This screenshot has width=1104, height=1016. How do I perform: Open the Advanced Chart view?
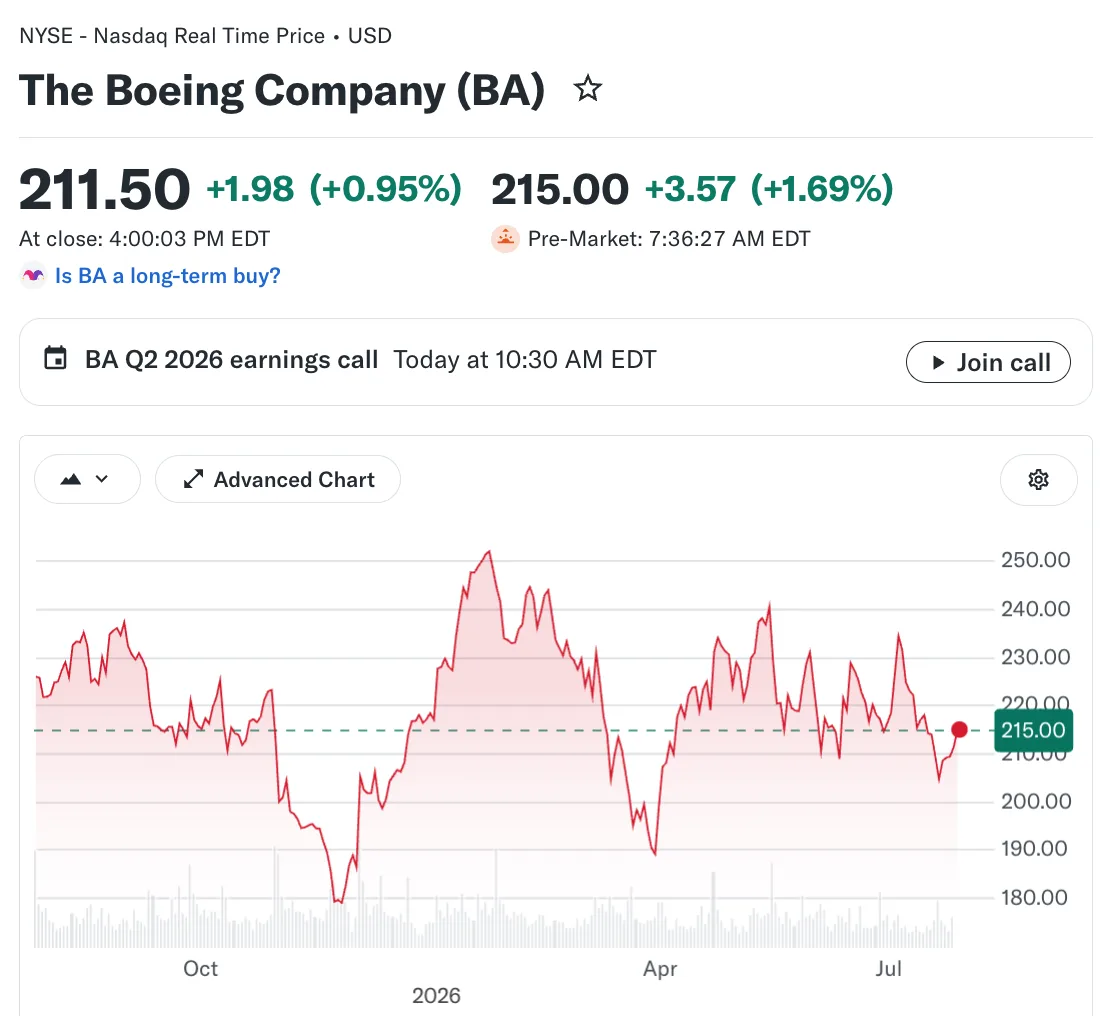coord(278,479)
